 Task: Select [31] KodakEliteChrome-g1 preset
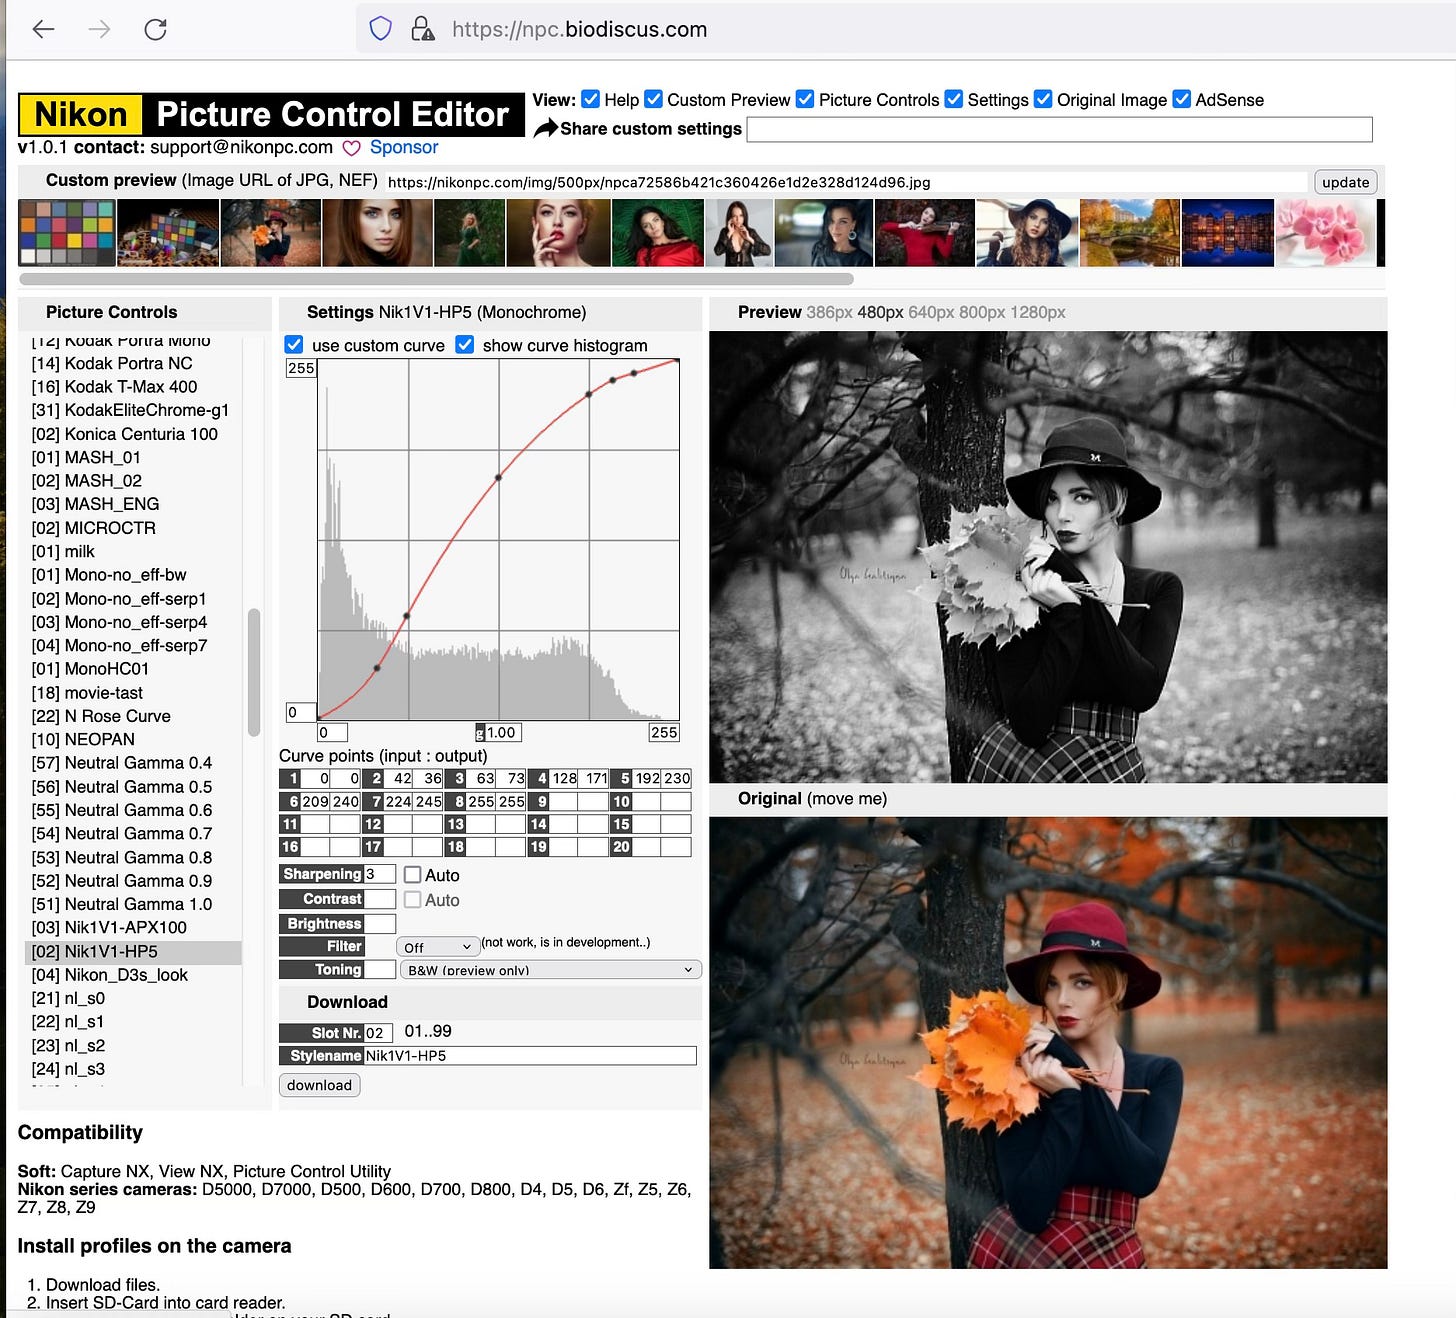pos(130,410)
